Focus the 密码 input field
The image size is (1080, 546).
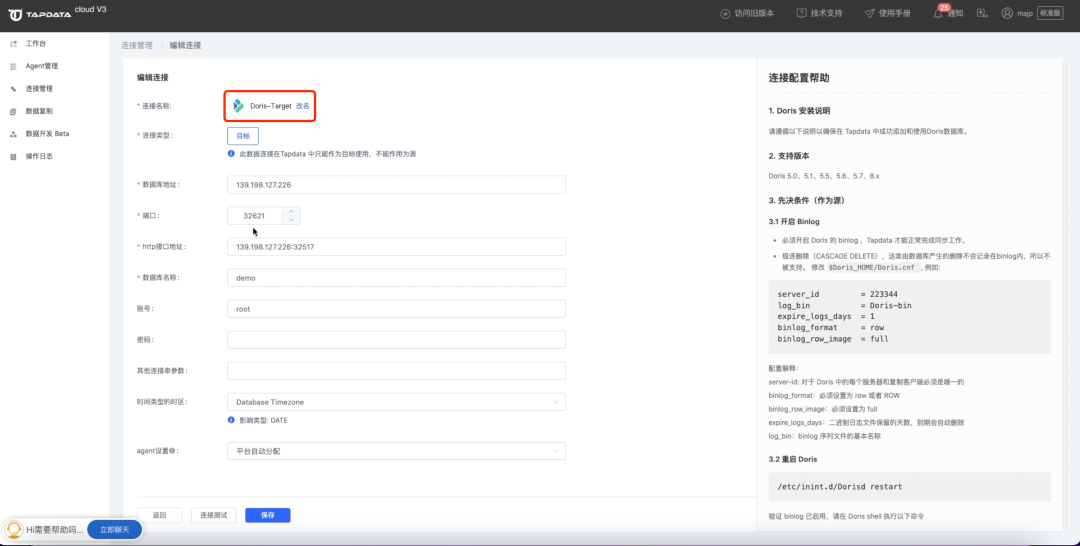click(396, 339)
